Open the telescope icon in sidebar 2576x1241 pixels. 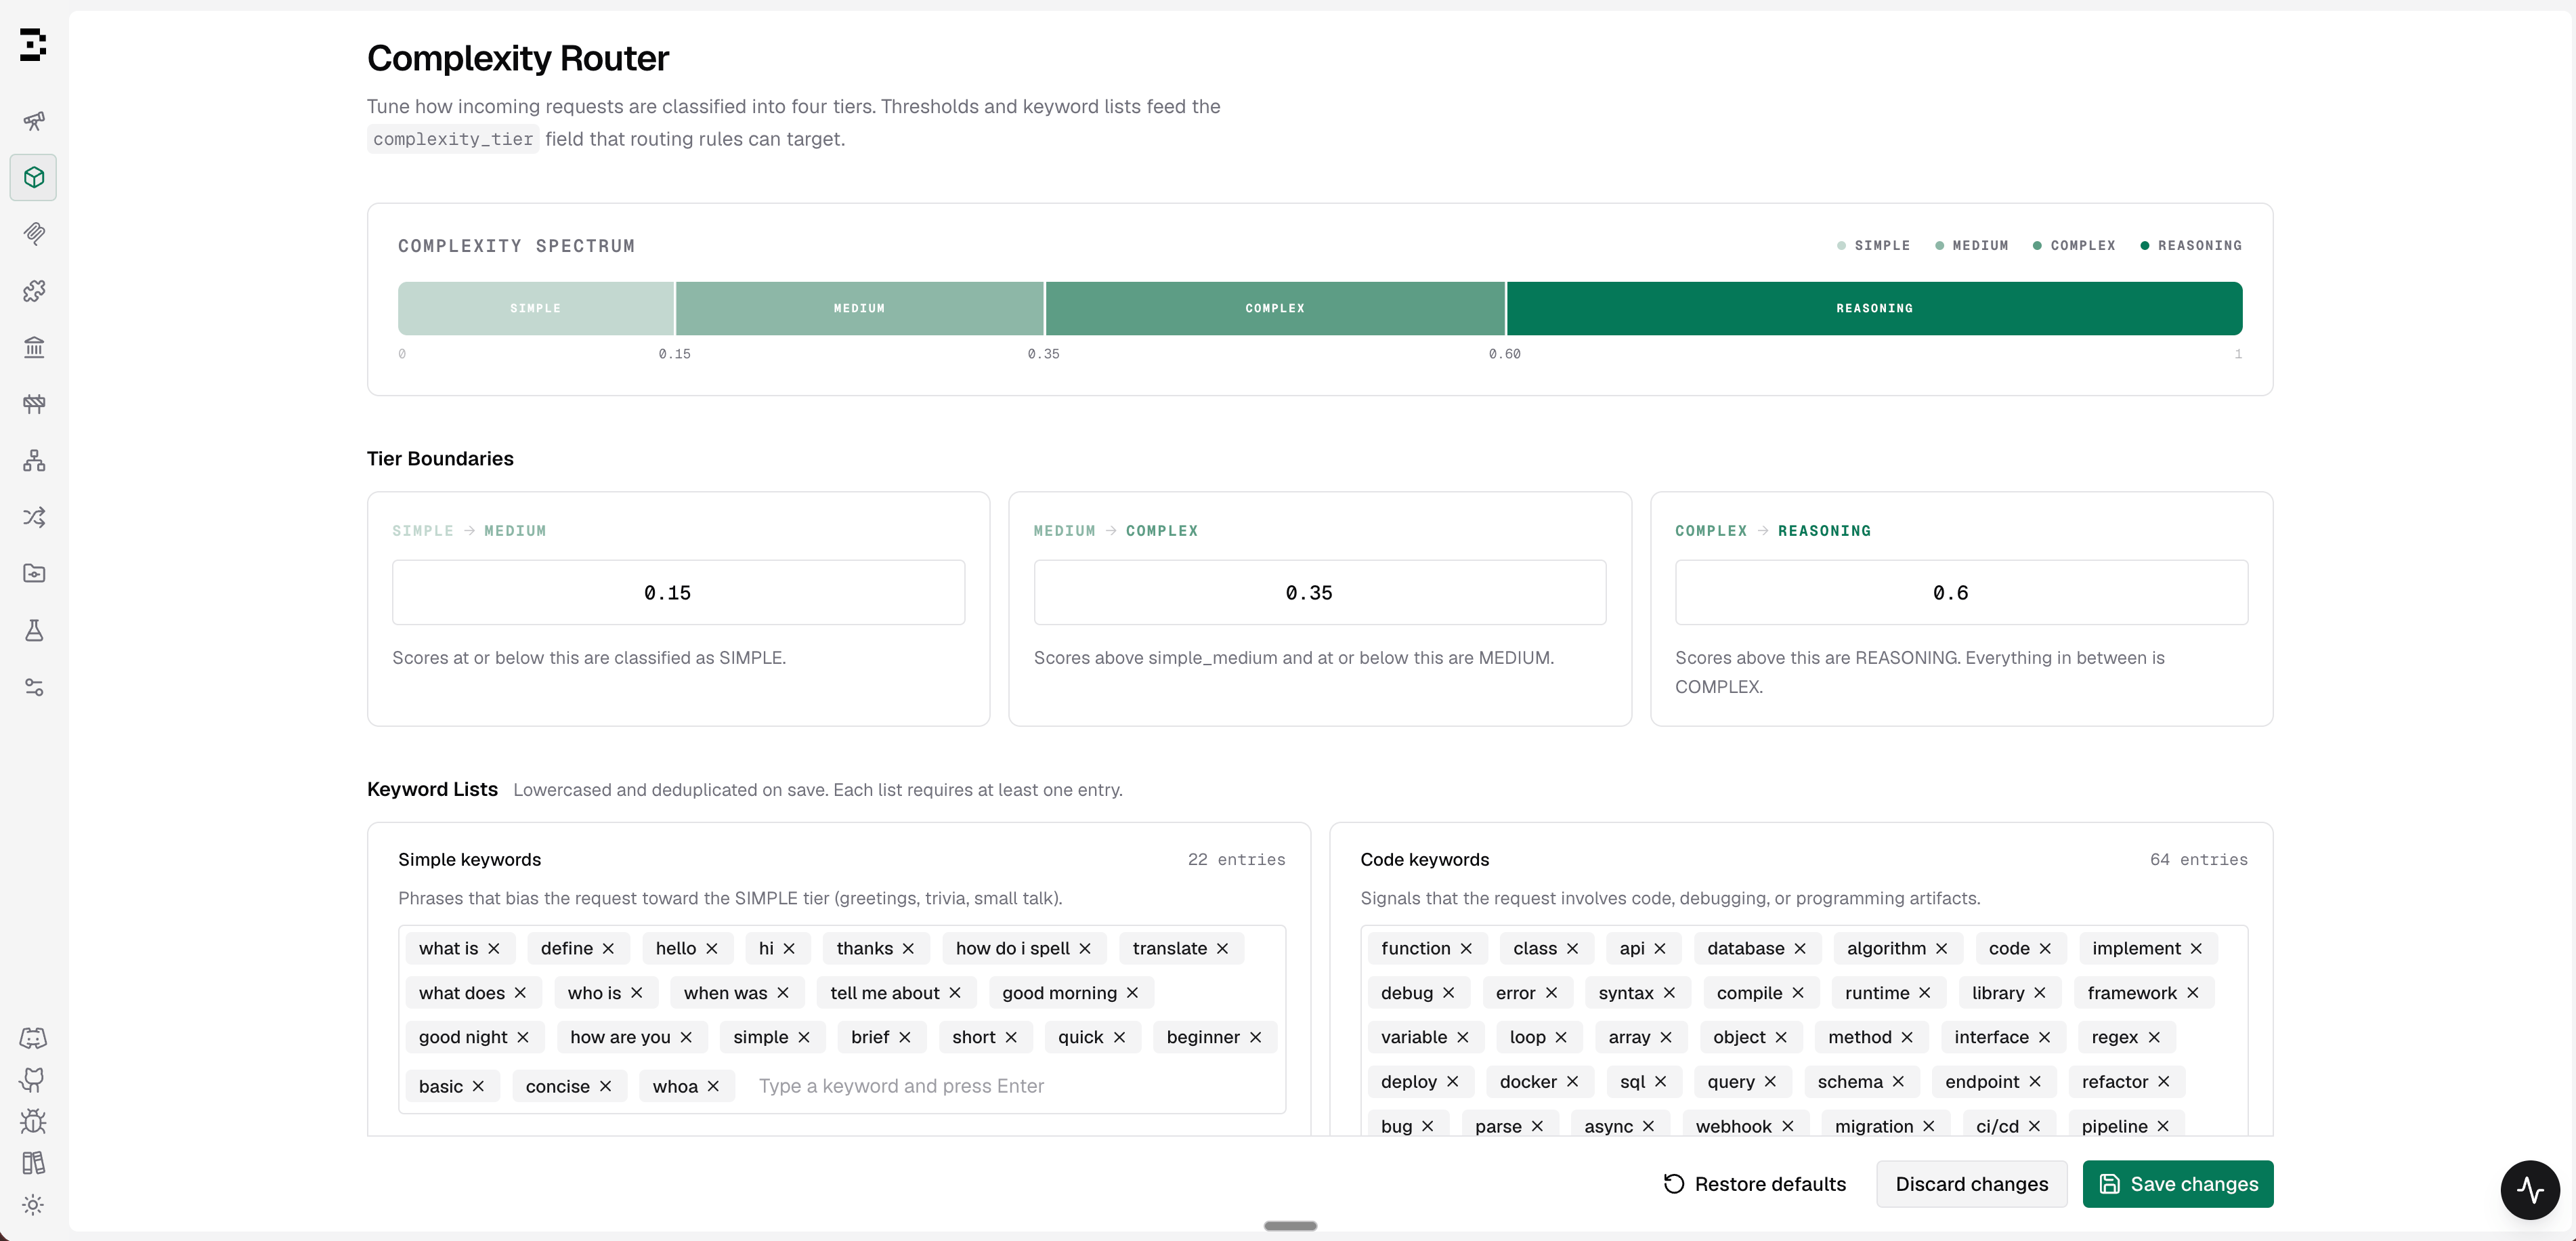point(34,121)
